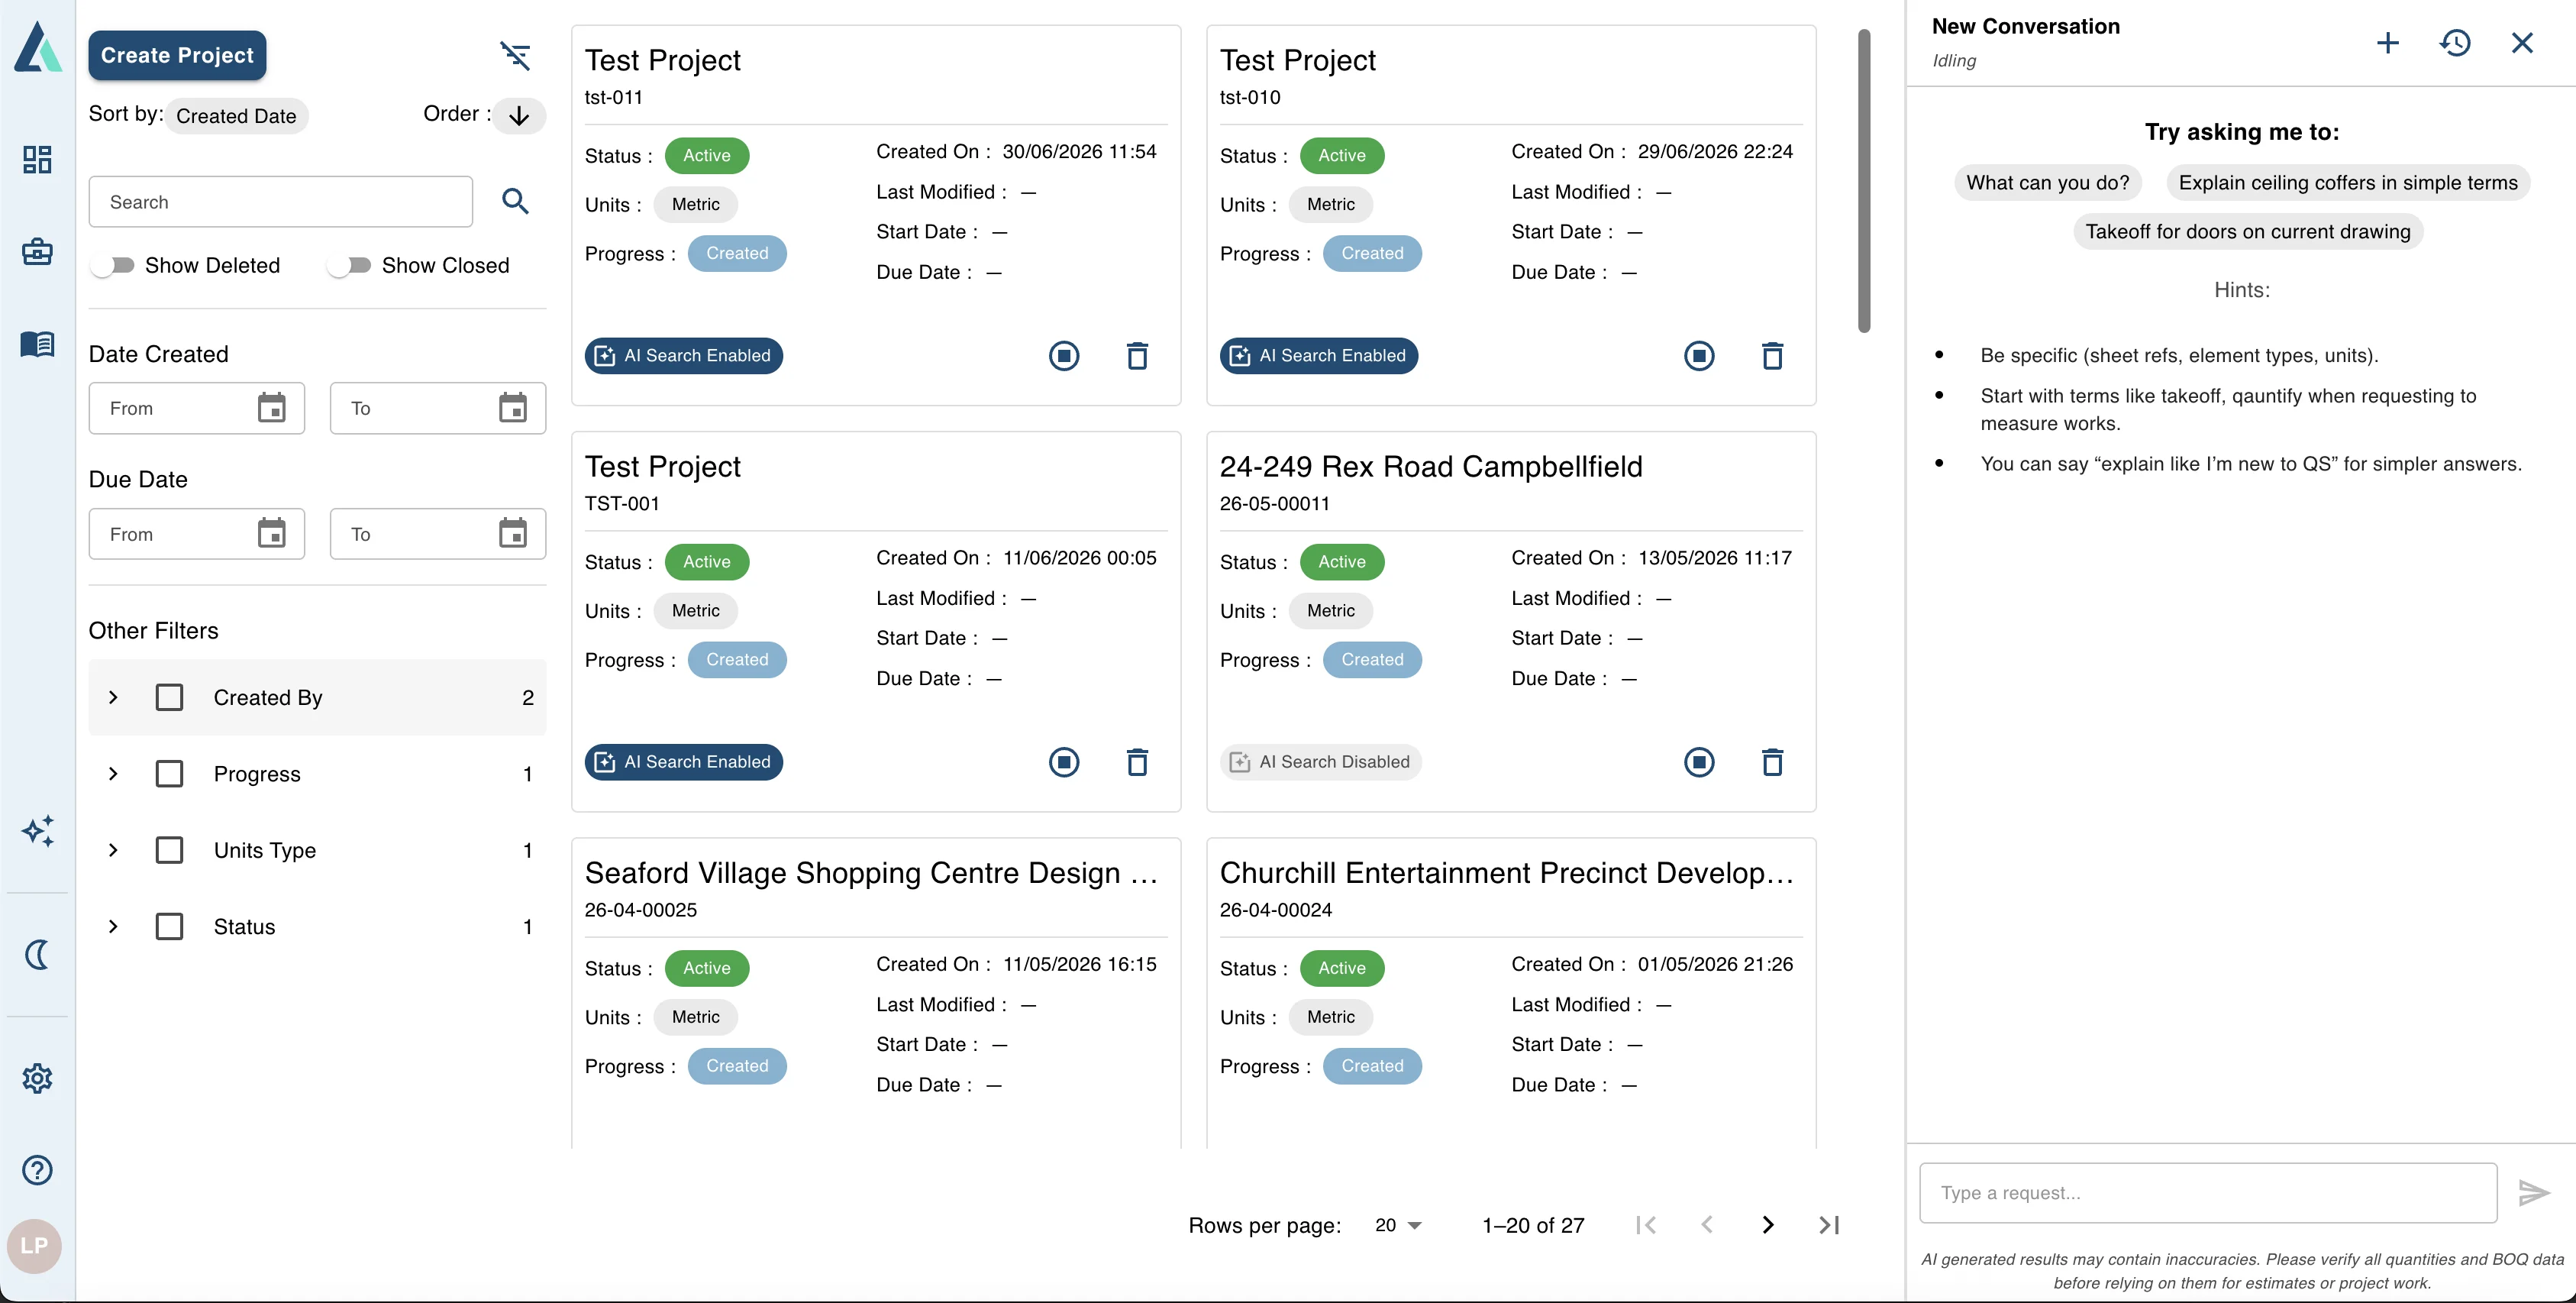Expand the Progress filter chevron
This screenshot has width=2576, height=1303.
point(113,774)
